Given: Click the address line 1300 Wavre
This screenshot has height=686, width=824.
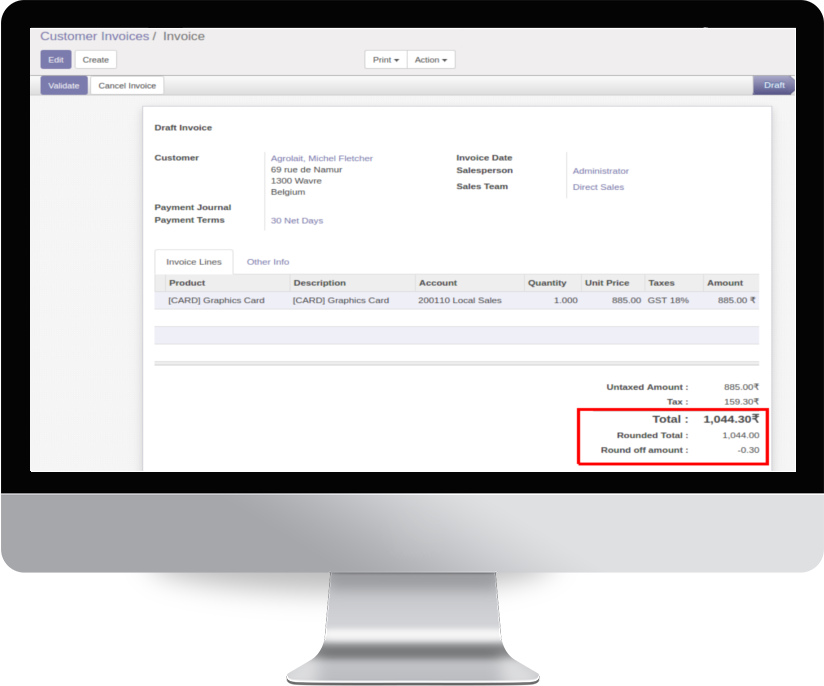Looking at the screenshot, I should pyautogui.click(x=296, y=181).
